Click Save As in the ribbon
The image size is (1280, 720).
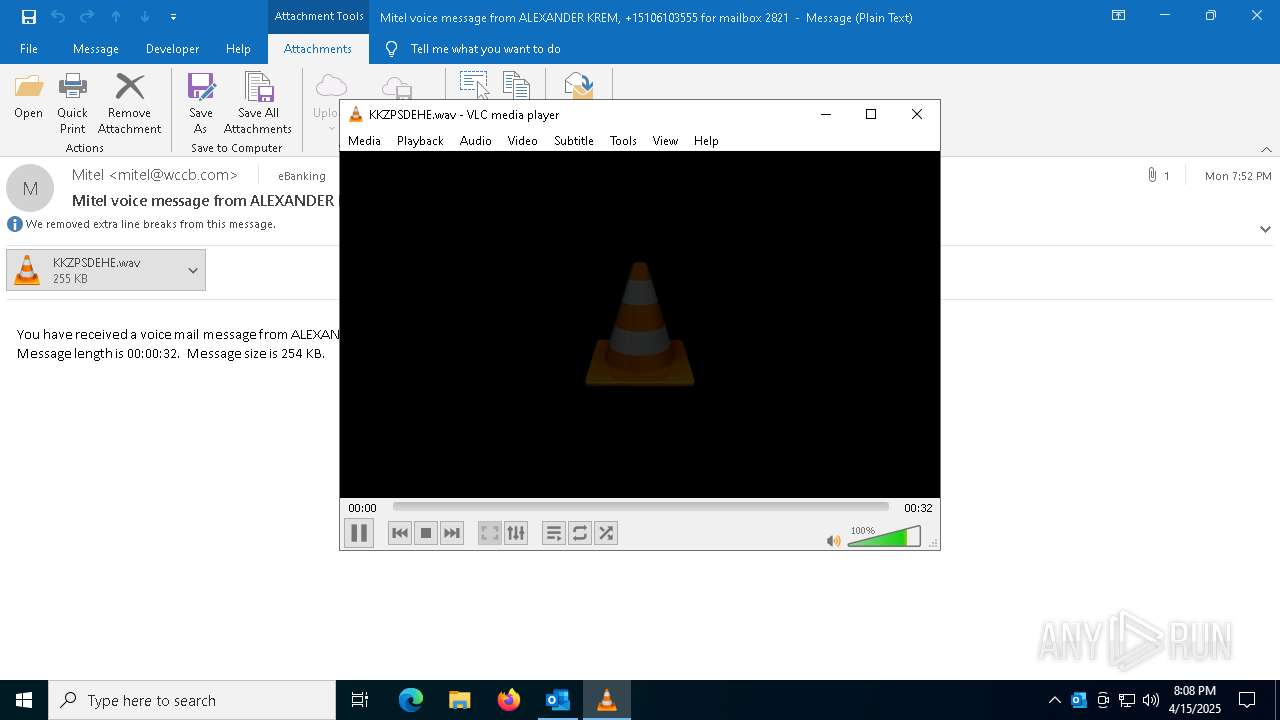pyautogui.click(x=201, y=104)
